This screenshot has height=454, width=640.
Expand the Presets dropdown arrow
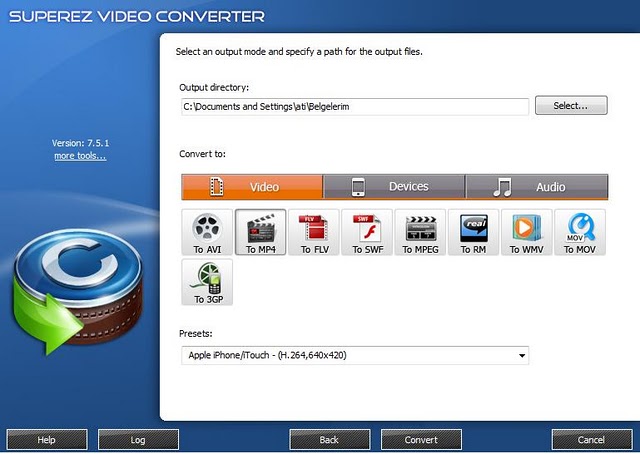point(522,356)
